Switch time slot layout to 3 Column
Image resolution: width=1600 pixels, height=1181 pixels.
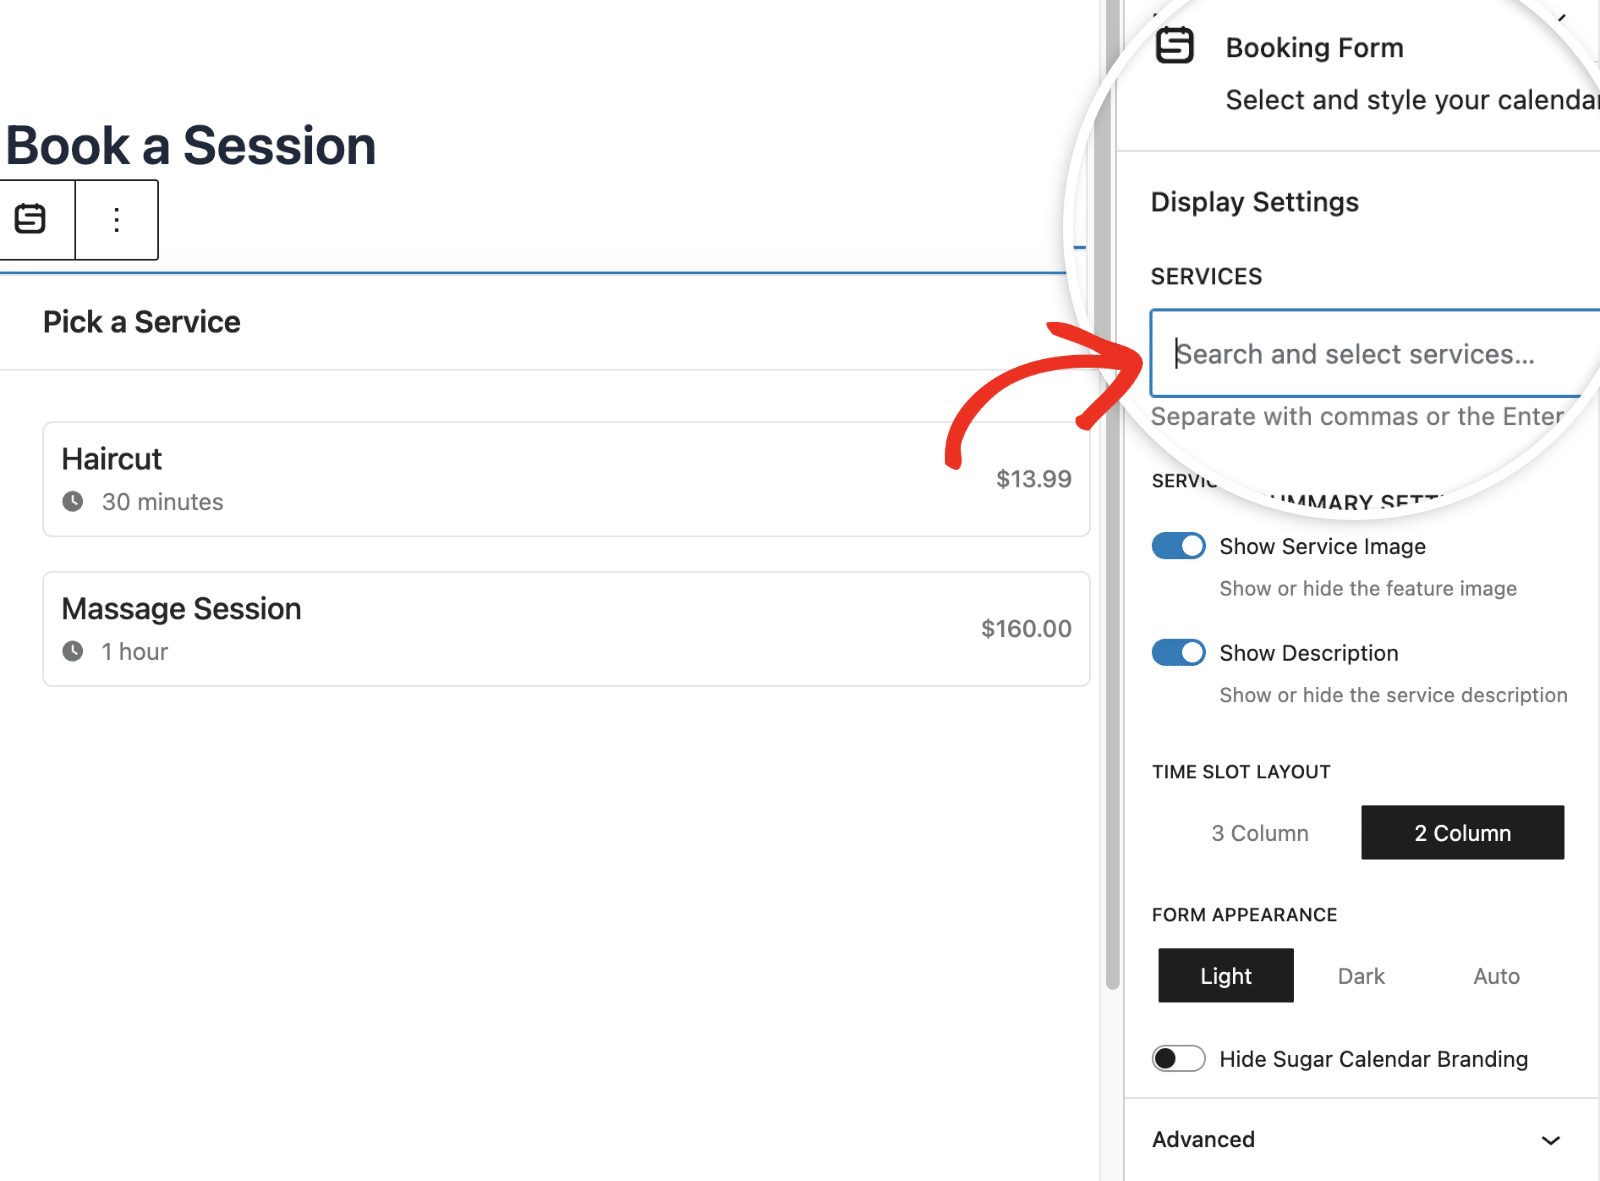(1259, 832)
